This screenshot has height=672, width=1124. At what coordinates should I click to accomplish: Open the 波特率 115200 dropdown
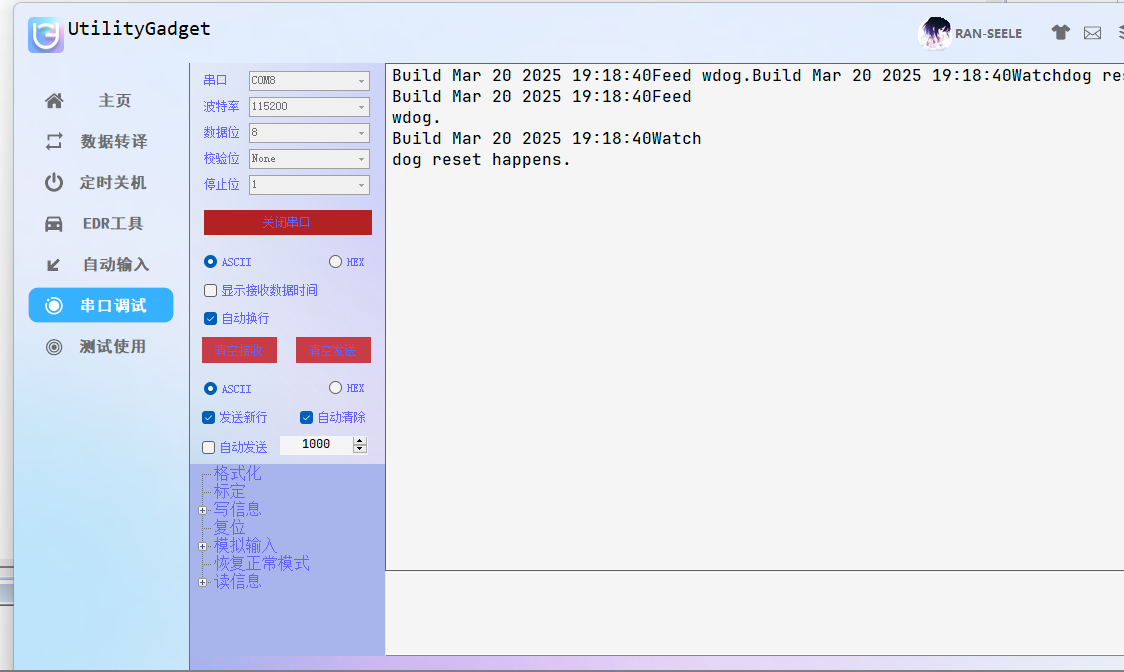point(309,107)
